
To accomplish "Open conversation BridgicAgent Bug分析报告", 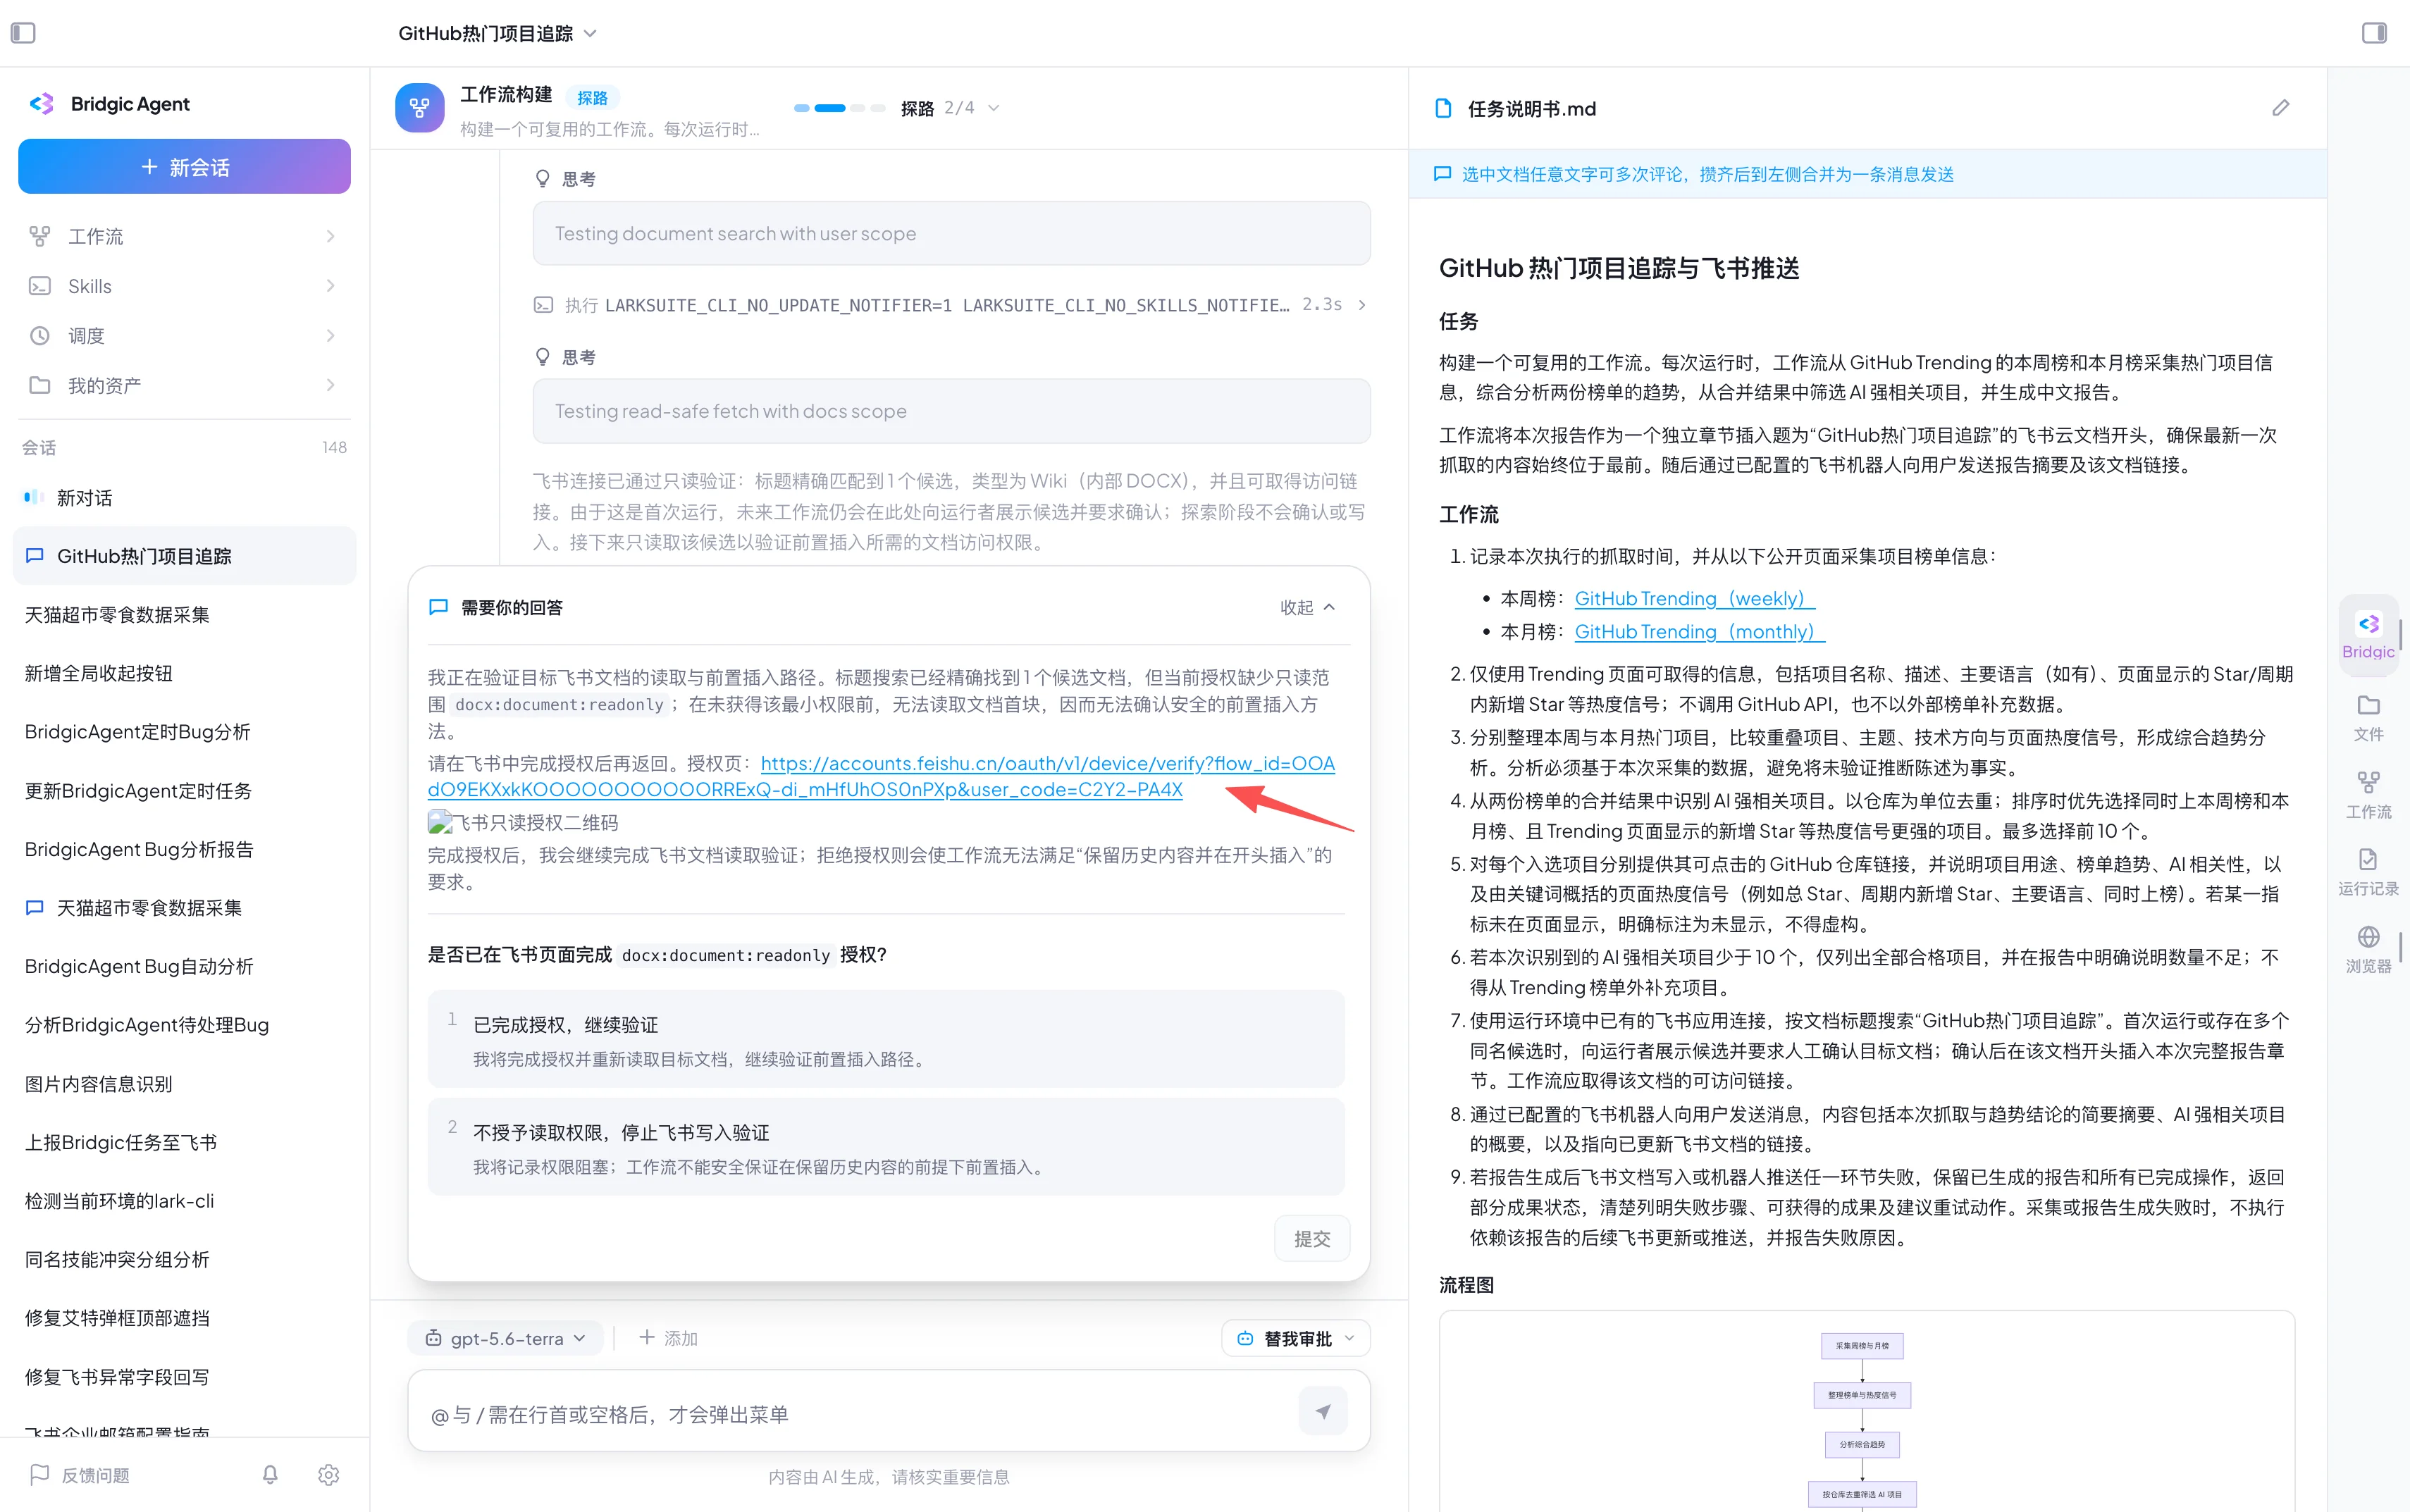I will click(184, 849).
